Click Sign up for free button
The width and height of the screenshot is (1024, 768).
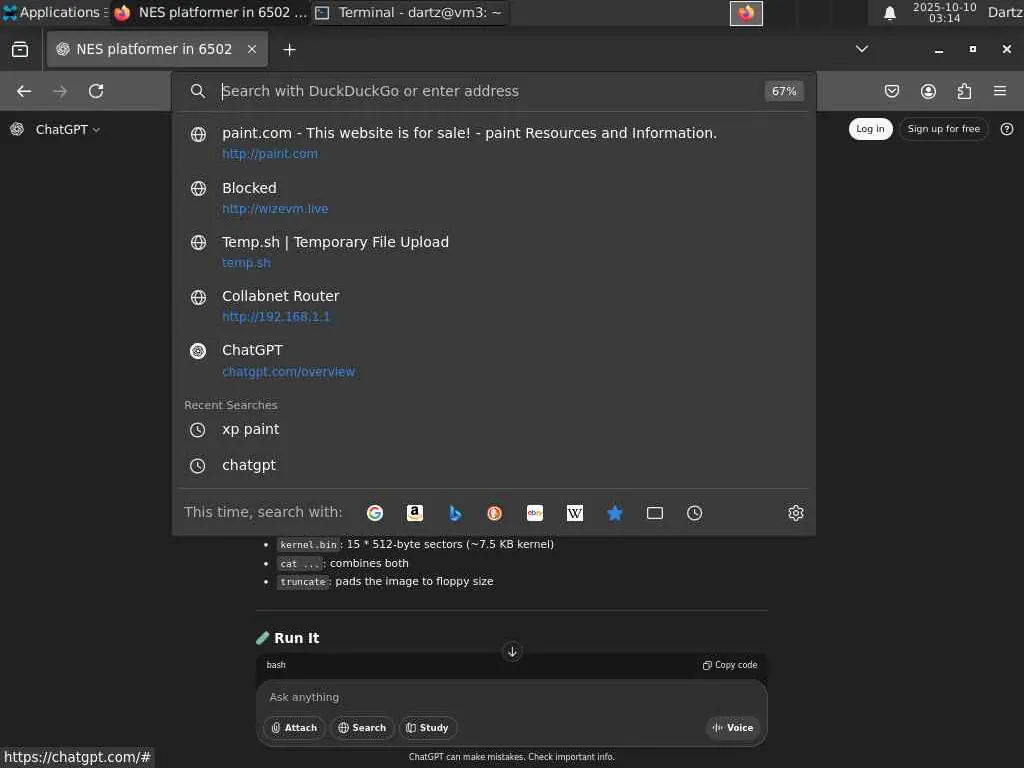click(944, 129)
